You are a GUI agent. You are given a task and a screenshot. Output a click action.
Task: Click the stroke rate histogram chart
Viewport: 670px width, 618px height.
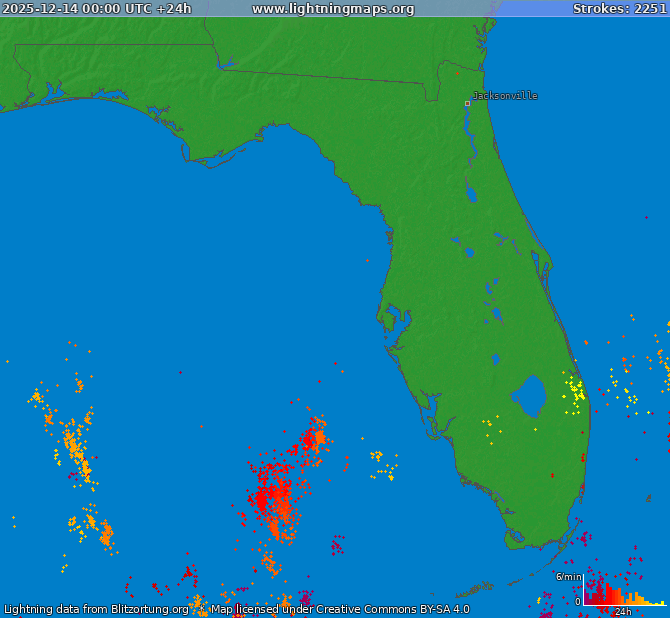click(x=625, y=591)
